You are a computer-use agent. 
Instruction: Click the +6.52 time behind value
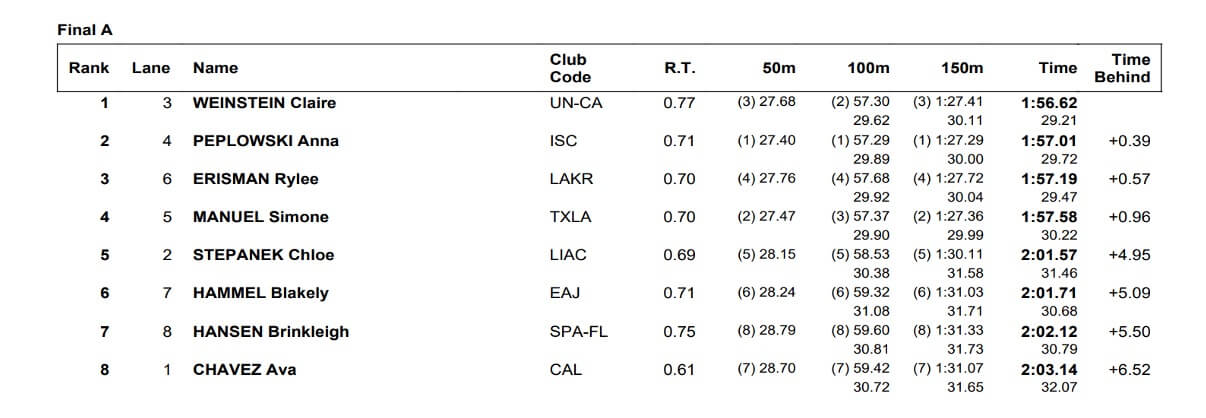1129,370
